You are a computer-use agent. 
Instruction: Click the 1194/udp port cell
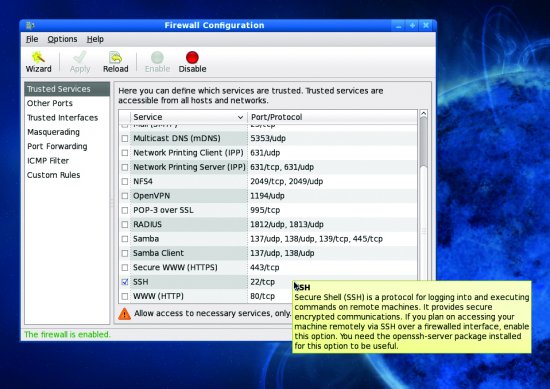[267, 196]
